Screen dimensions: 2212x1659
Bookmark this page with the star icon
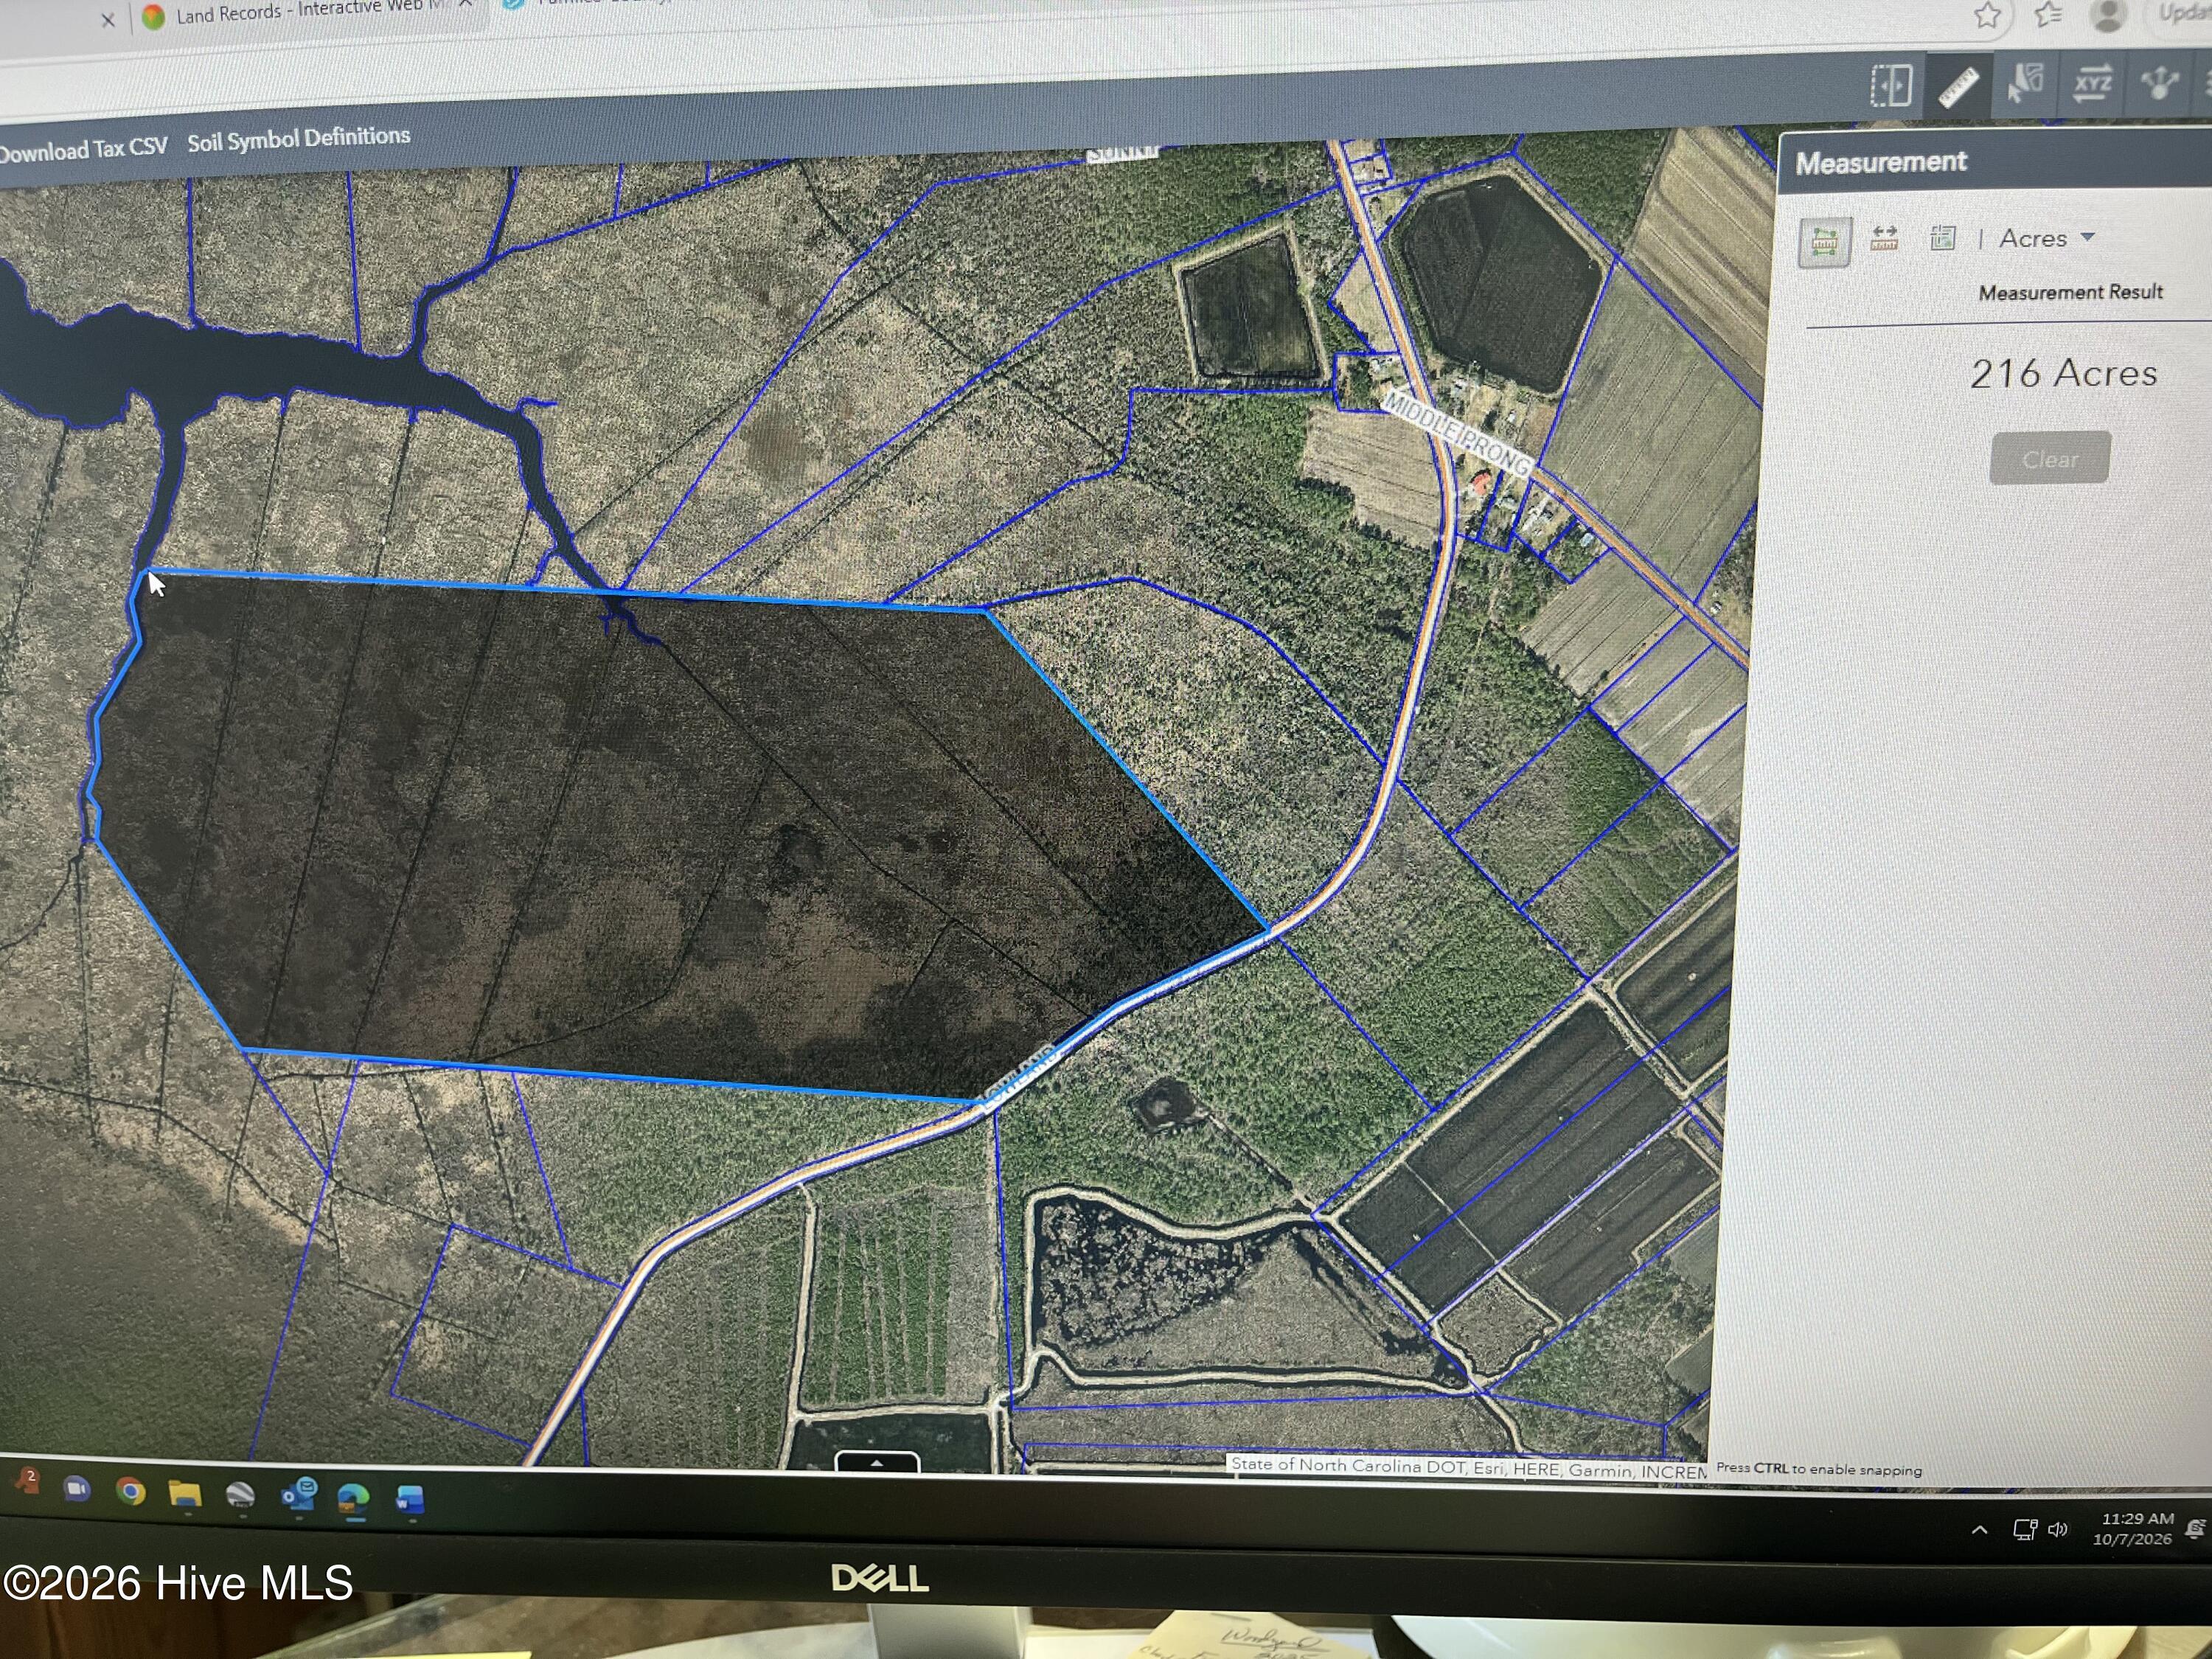tap(1987, 15)
